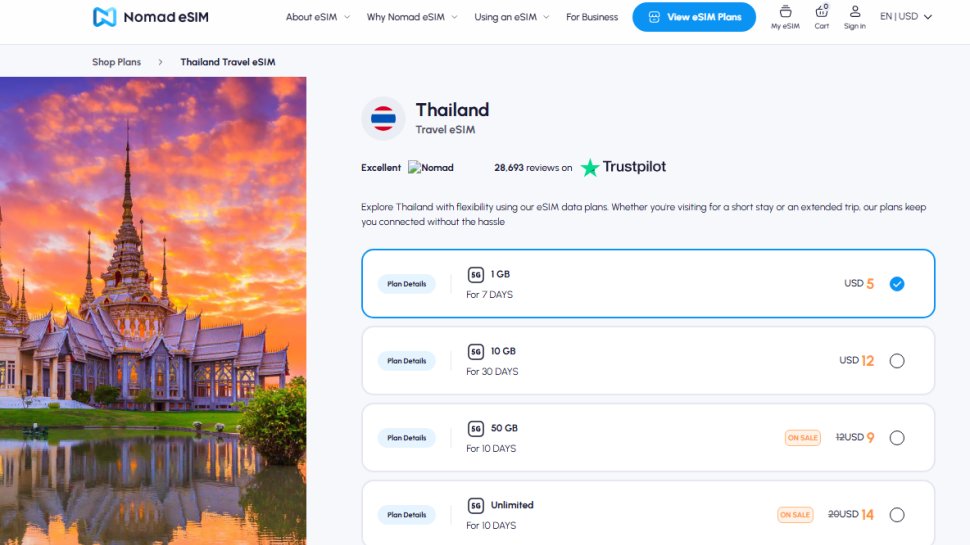Click the View eSIM Plans button
This screenshot has width=970, height=545.
tap(694, 17)
